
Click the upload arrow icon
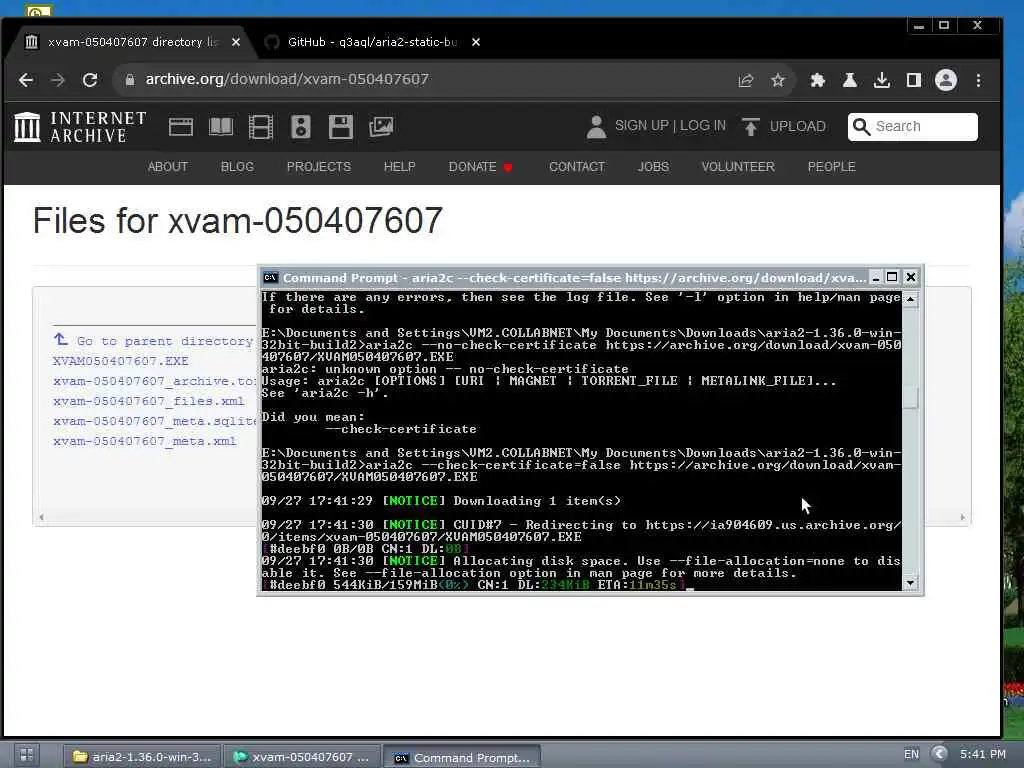(x=751, y=127)
